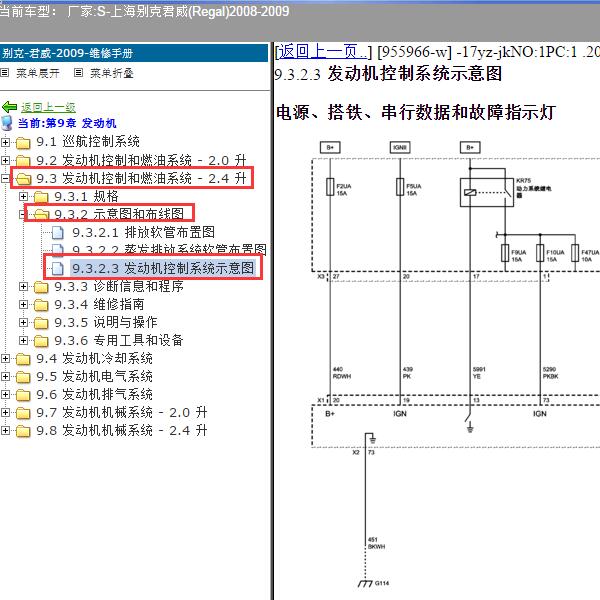This screenshot has width=600, height=600.
Task: Select 9.3.3 诊断信息和程序 tree item
Action: [x=119, y=286]
